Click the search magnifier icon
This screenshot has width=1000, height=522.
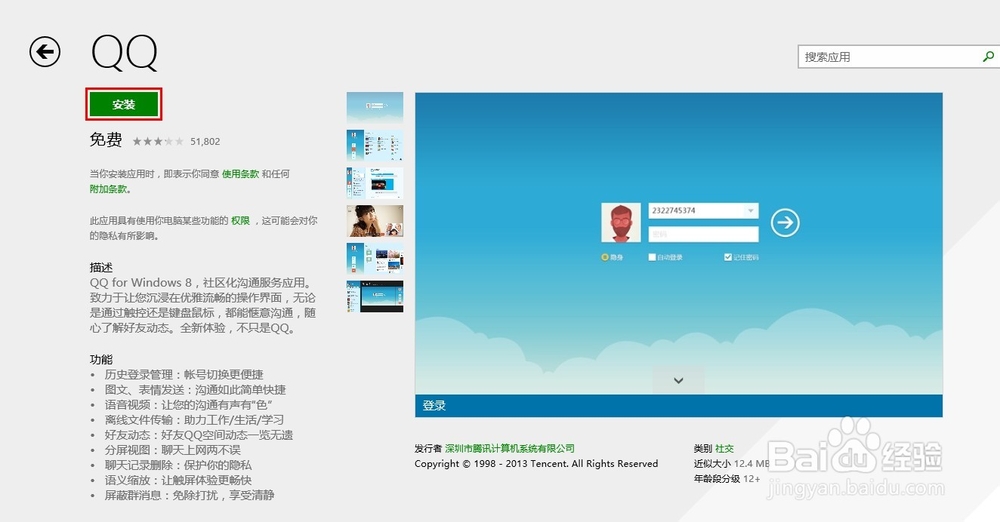pos(988,56)
